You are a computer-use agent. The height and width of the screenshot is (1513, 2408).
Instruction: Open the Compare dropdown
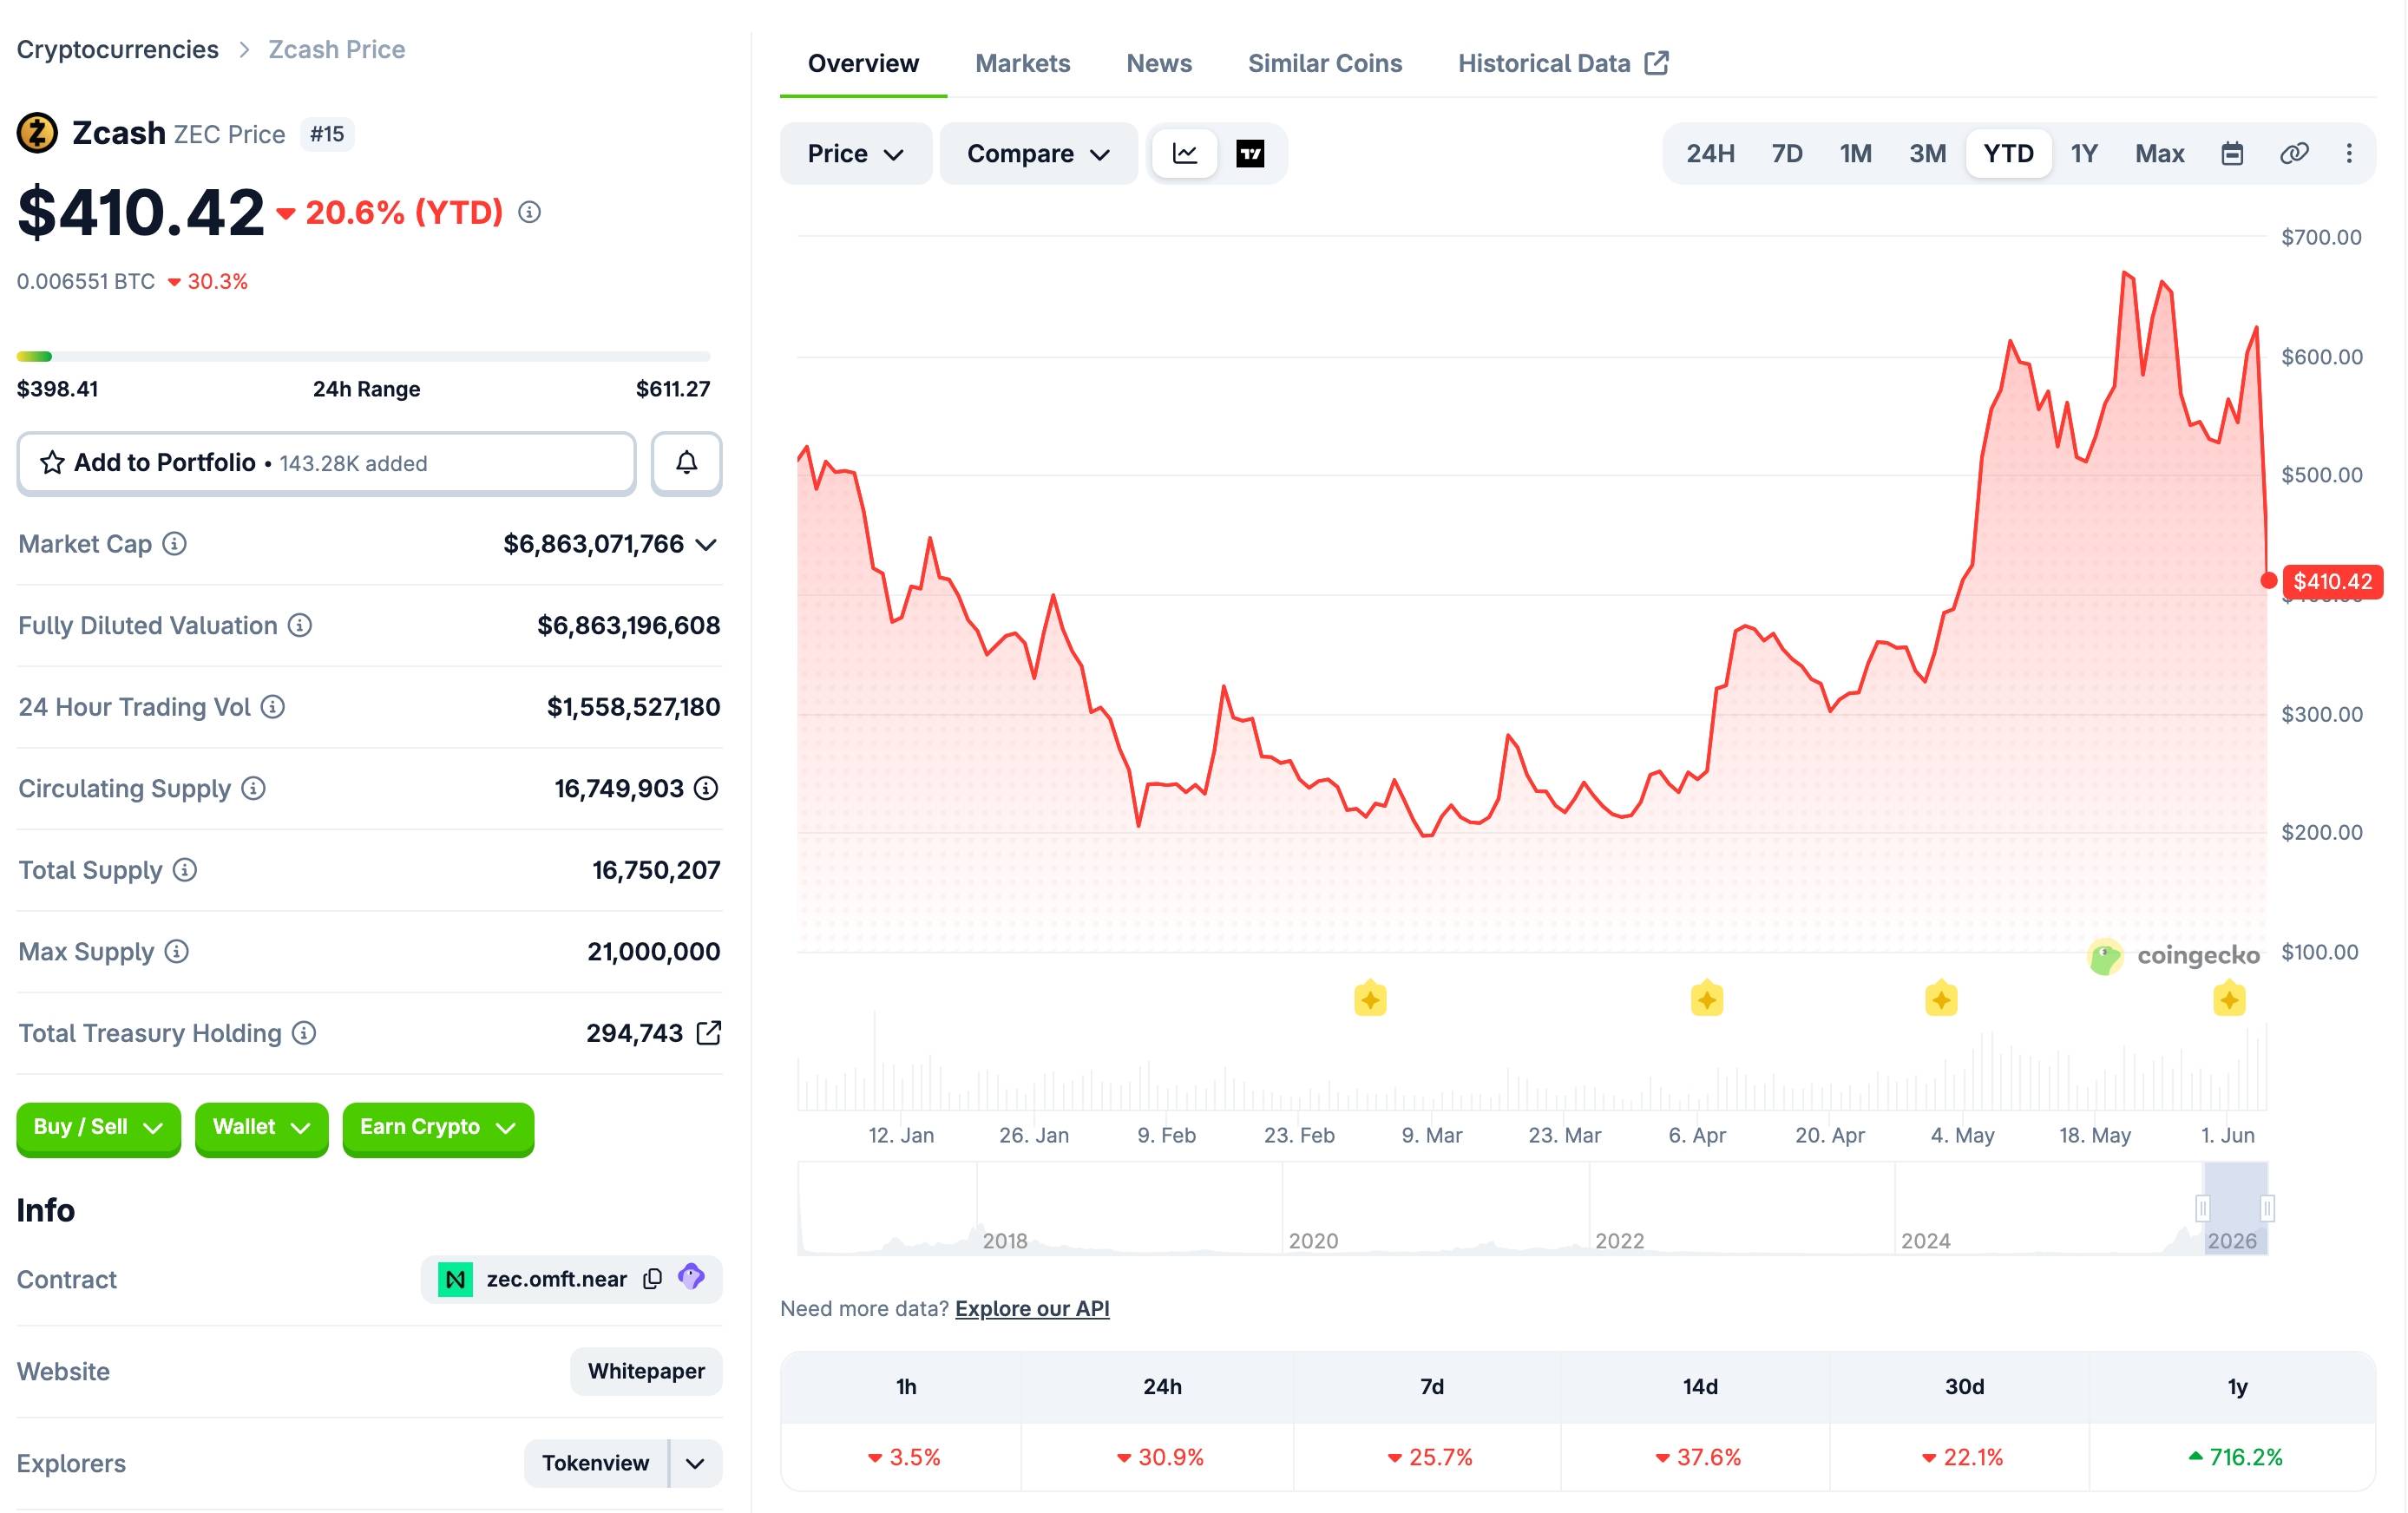coord(1039,154)
